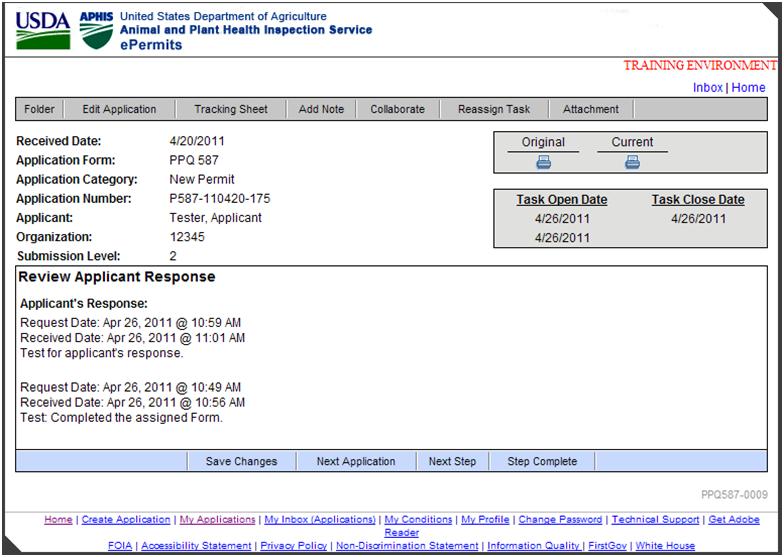Screen dimensions: 784x557
Task: Mark the task as Step Complete
Action: 542,461
